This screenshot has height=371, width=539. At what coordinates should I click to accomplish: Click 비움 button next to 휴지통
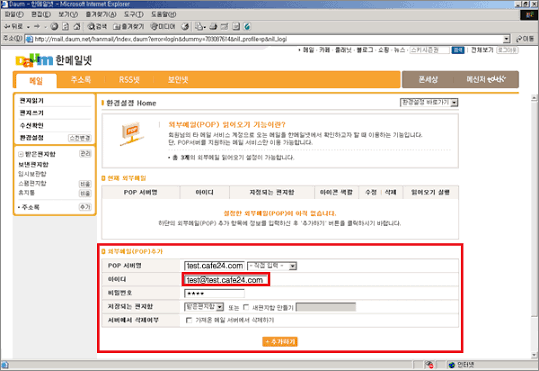point(85,193)
